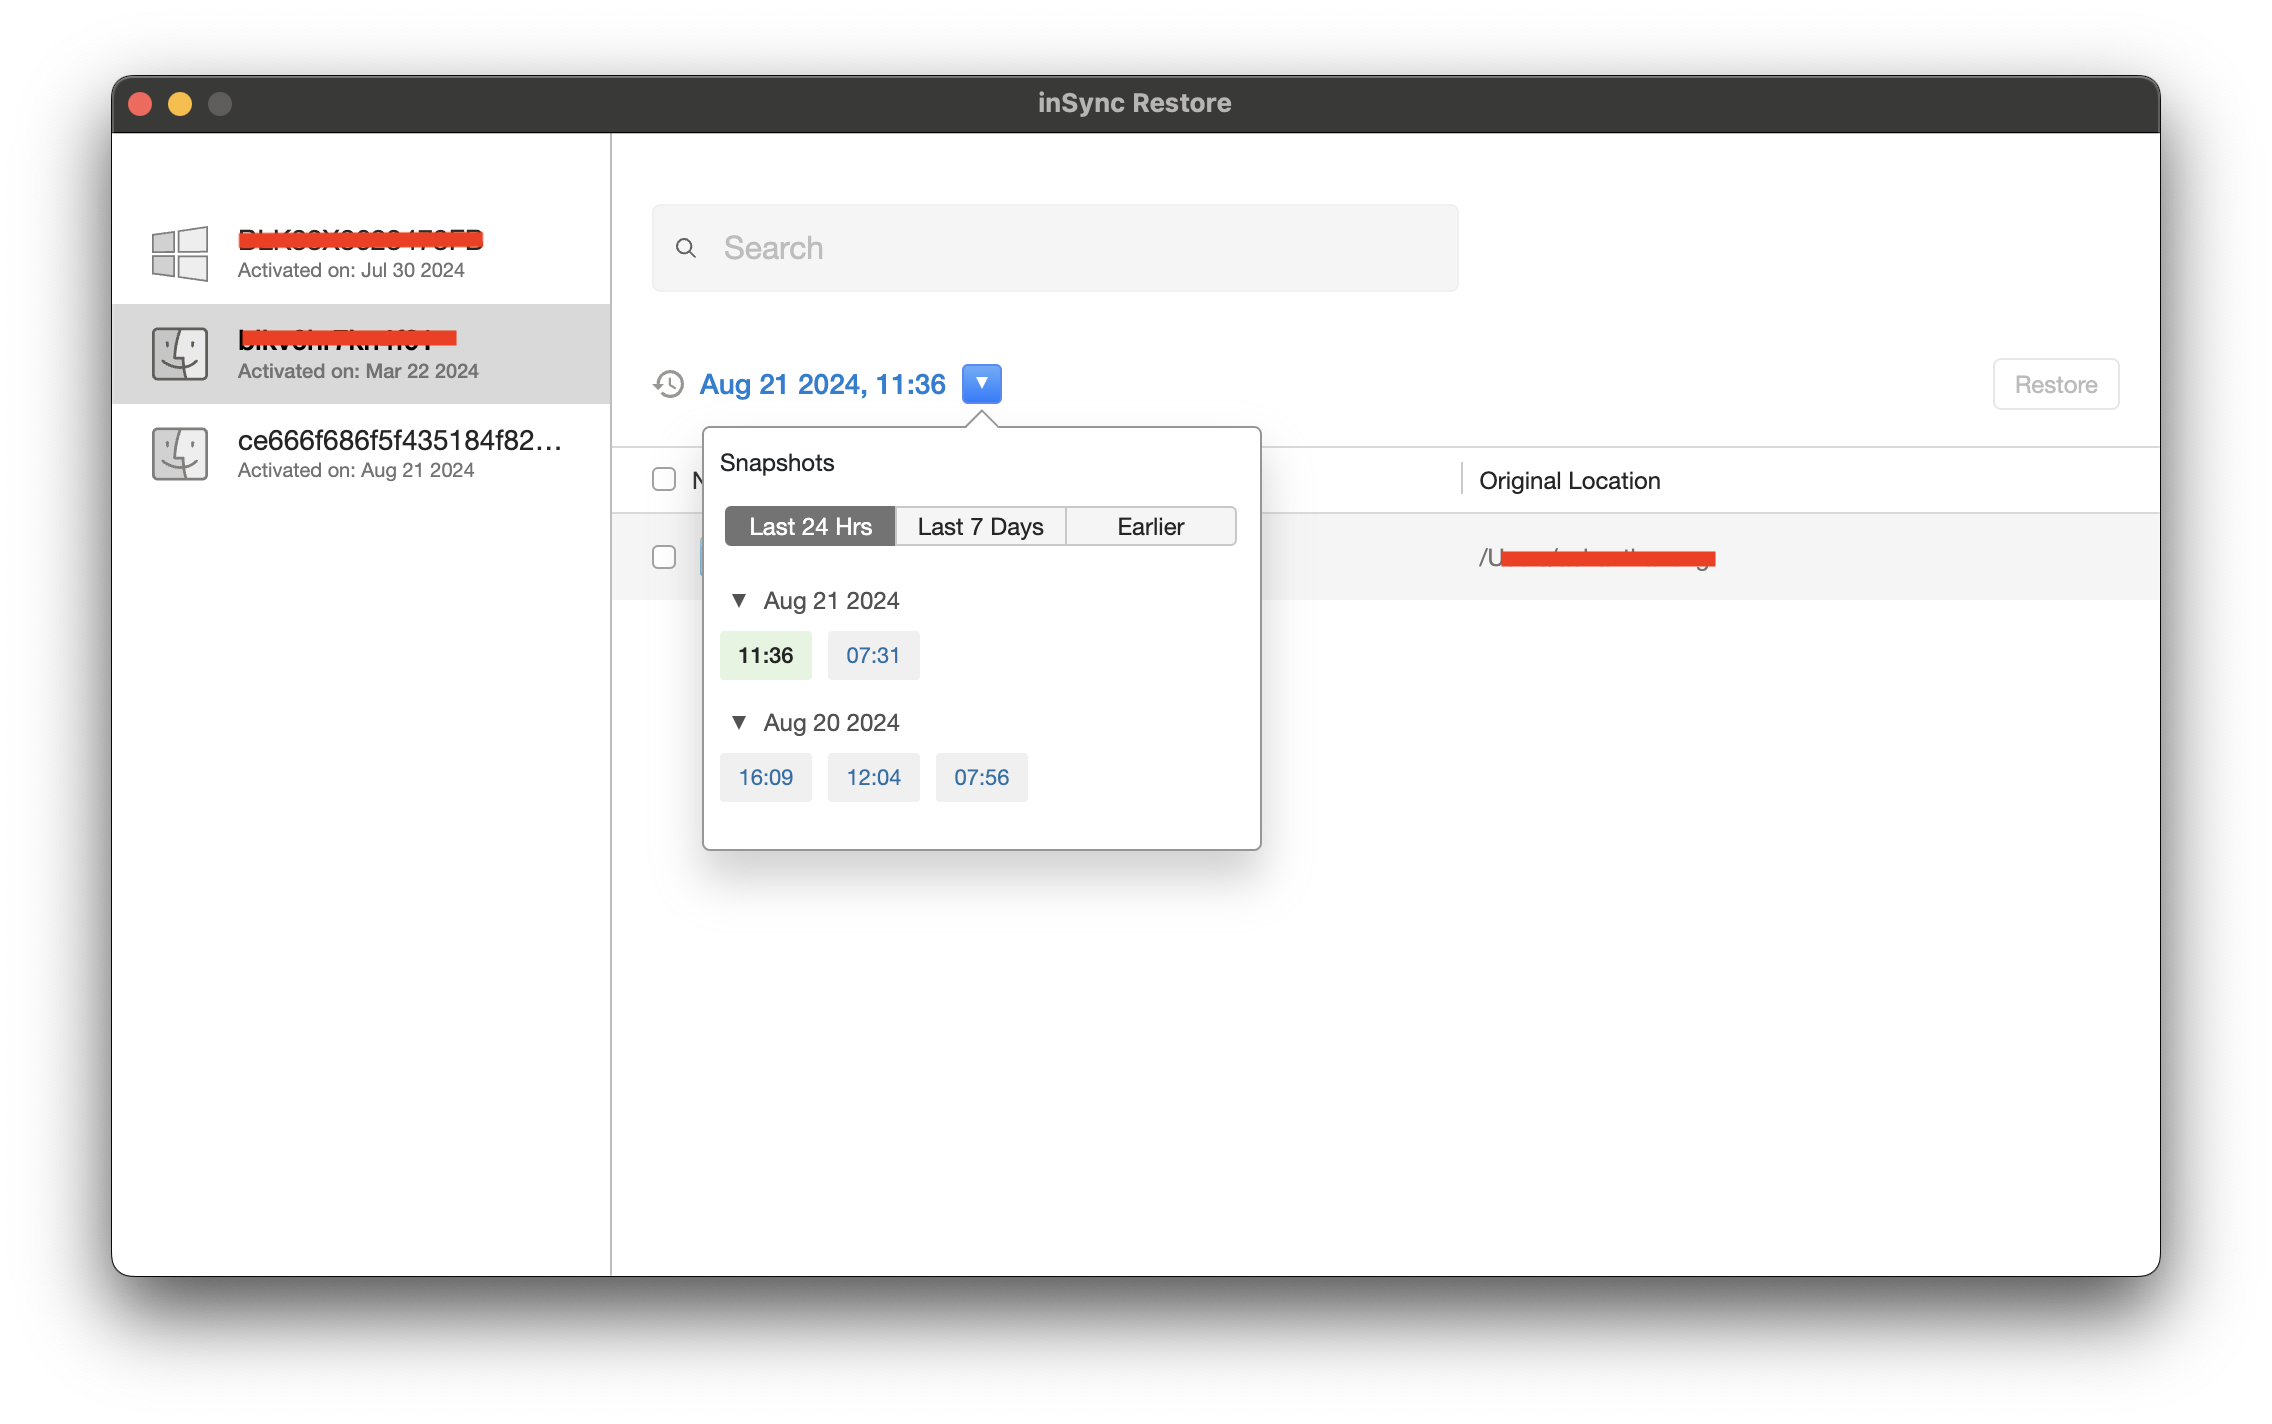
Task: Switch to the Last 7 Days tab
Action: pyautogui.click(x=980, y=526)
